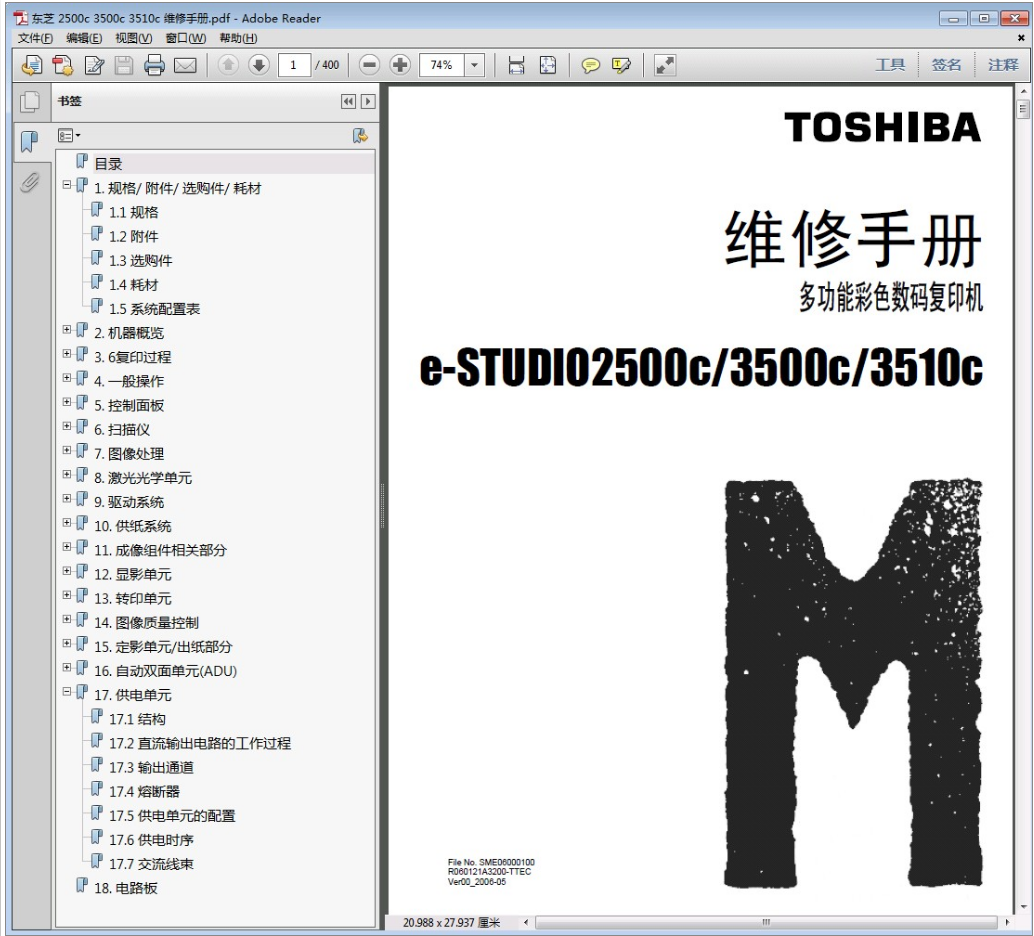The height and width of the screenshot is (936, 1034).
Task: Open the 窗口(W) menu
Action: (185, 38)
